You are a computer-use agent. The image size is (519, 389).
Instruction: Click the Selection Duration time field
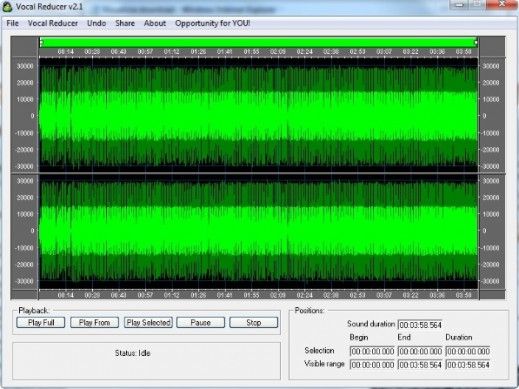point(468,351)
